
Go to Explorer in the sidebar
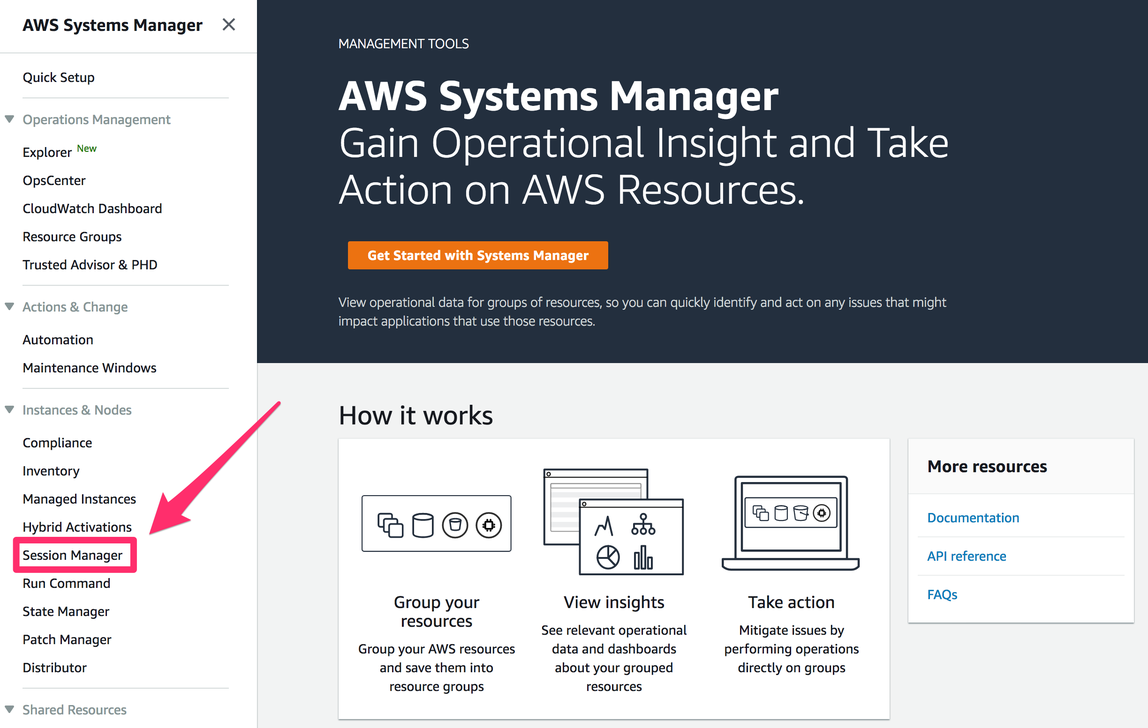pyautogui.click(x=47, y=152)
